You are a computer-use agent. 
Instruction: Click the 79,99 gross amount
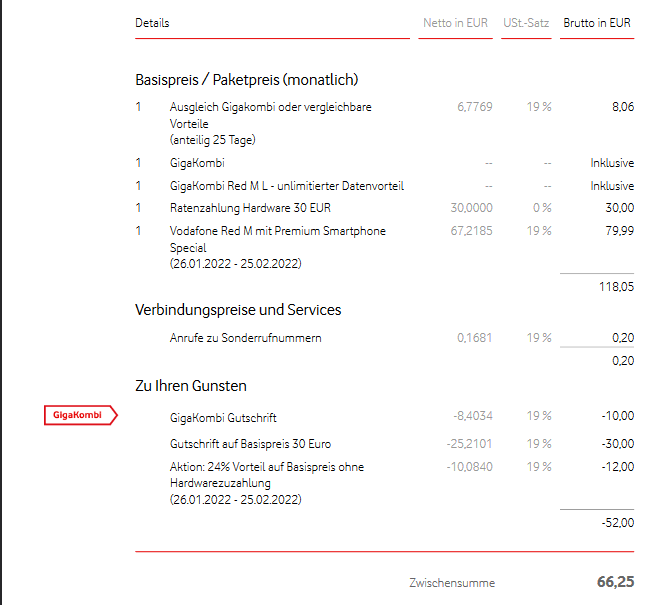(620, 231)
